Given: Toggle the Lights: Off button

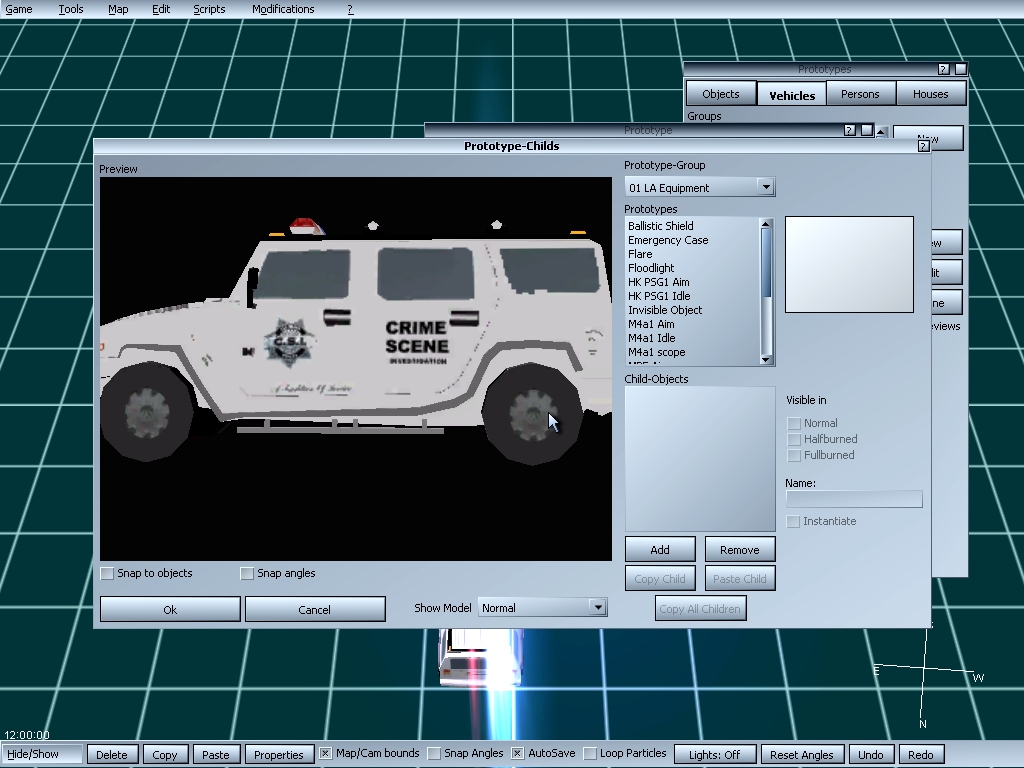Looking at the screenshot, I should tap(715, 754).
